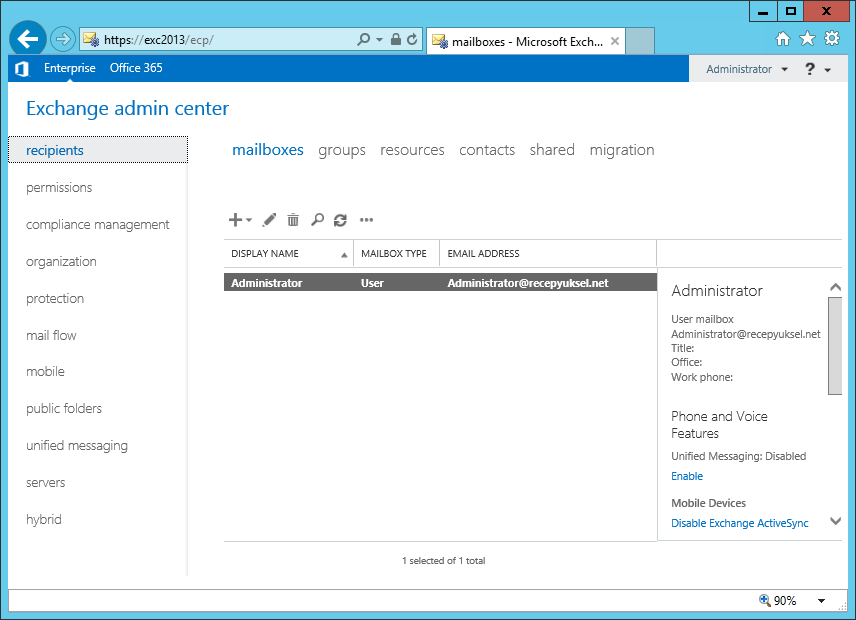Open the organization section
The image size is (856, 620).
[61, 262]
